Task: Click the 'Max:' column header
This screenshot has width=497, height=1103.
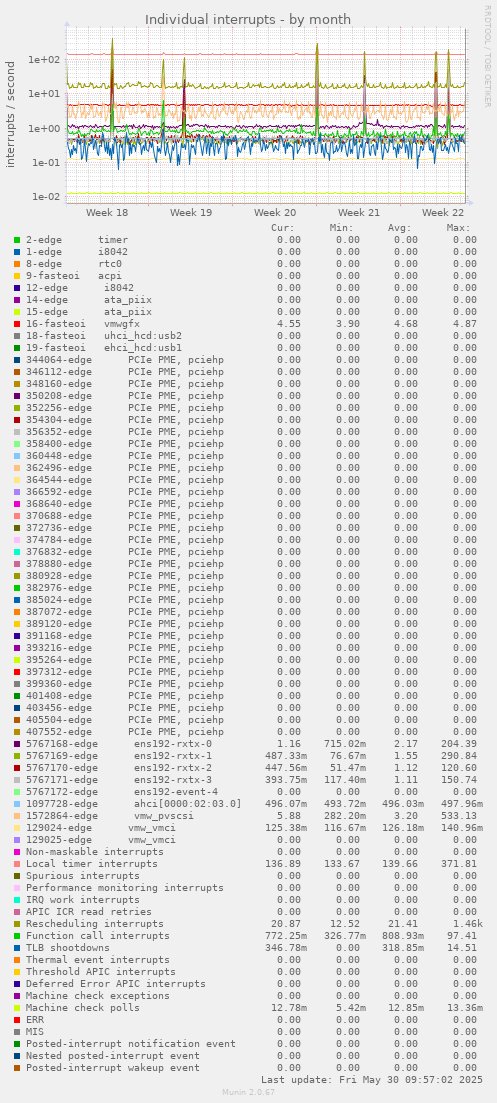Action: point(458,228)
